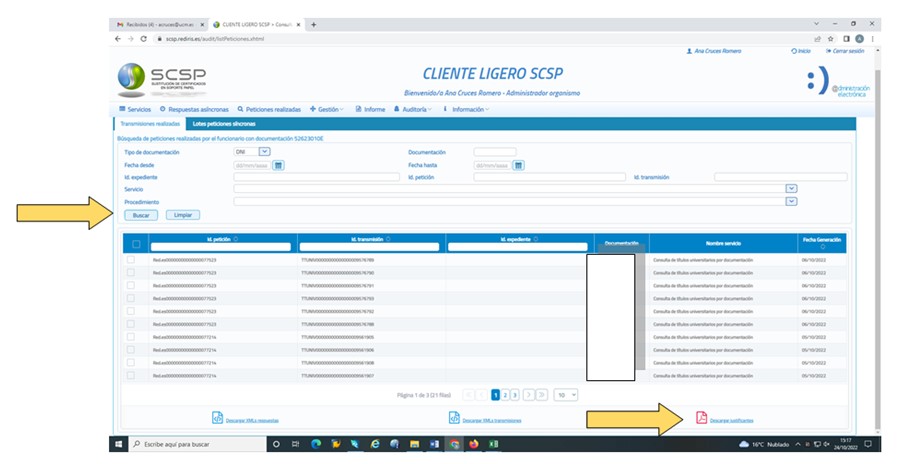This screenshot has width=912, height=464.
Task: Check the row with transmission ending 9561907
Action: click(131, 376)
